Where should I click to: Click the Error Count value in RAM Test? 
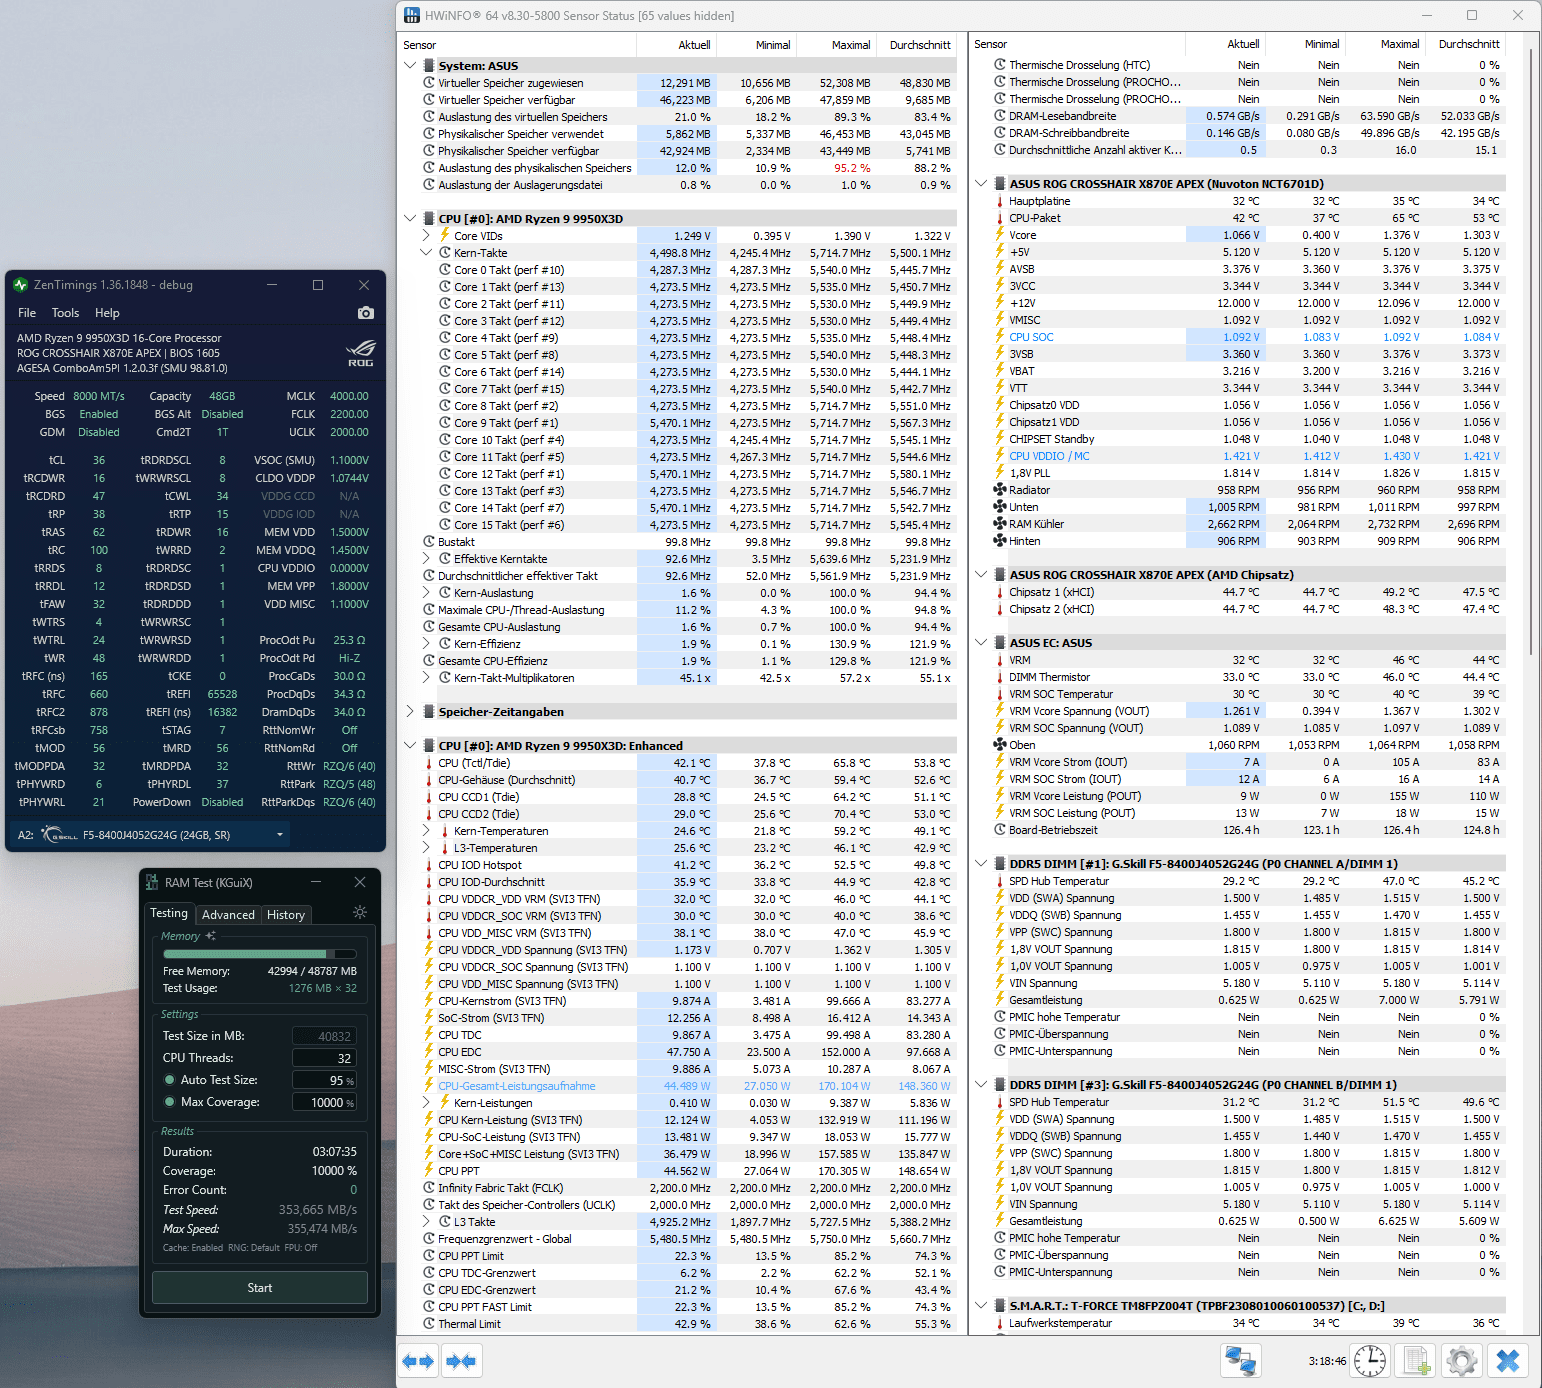(x=353, y=1190)
